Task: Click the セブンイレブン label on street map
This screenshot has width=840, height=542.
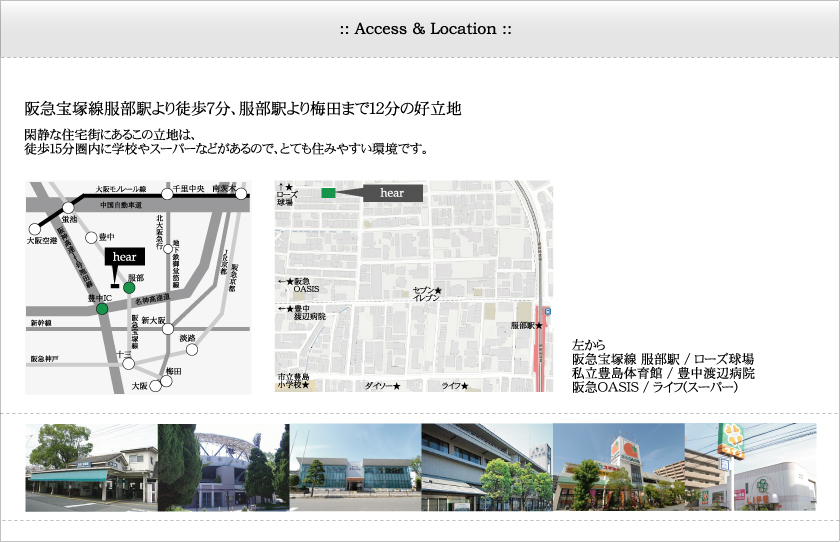Action: click(427, 293)
